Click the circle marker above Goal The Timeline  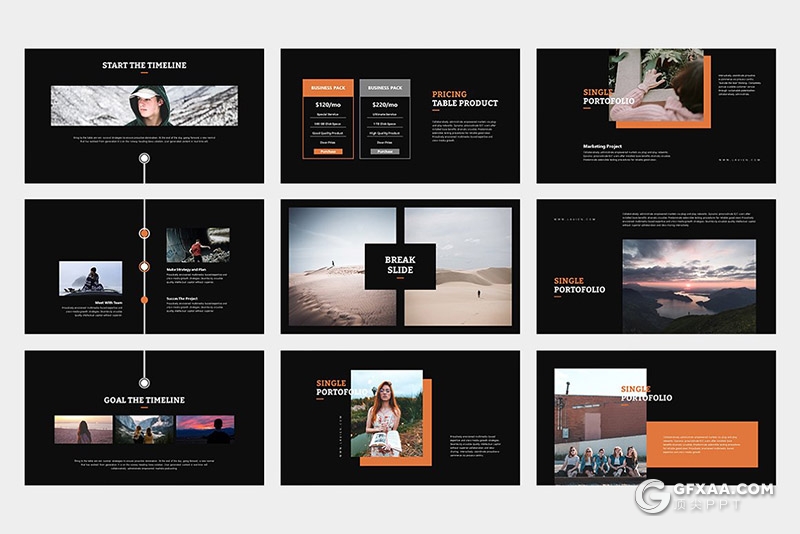[x=144, y=382]
